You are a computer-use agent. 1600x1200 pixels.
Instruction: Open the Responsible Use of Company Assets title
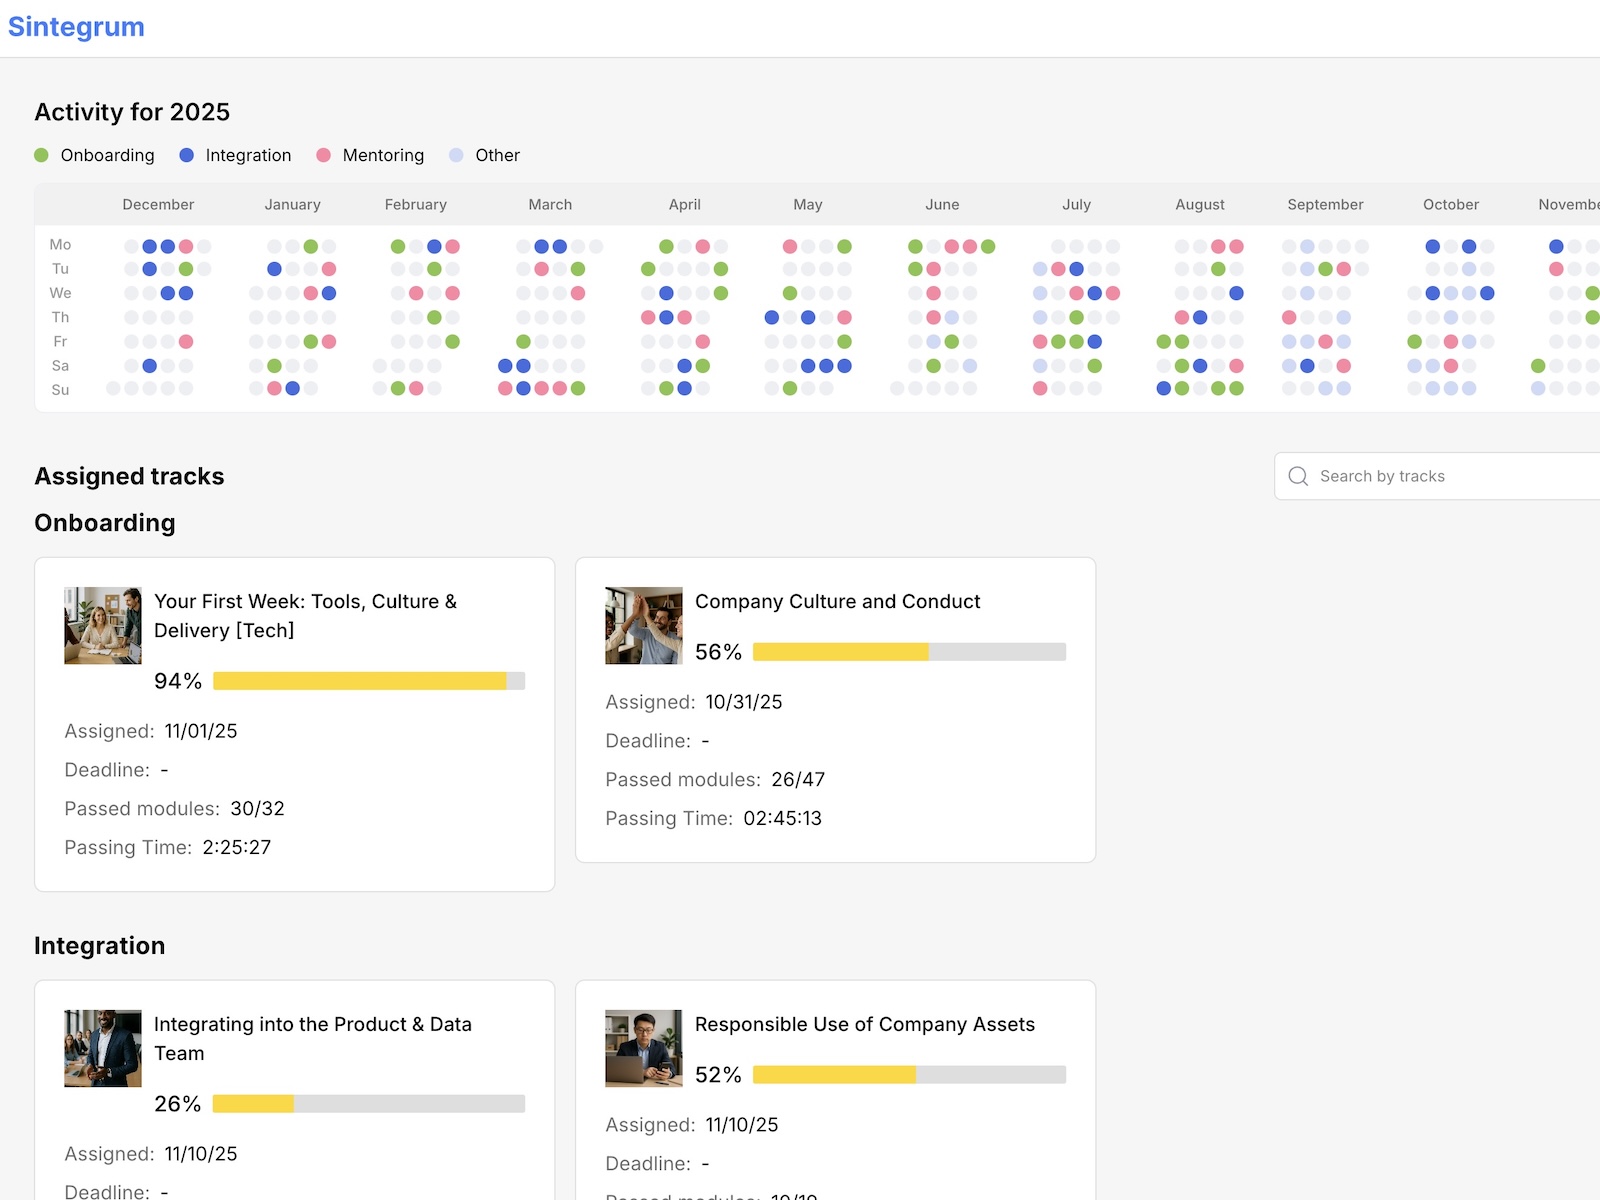click(864, 1024)
